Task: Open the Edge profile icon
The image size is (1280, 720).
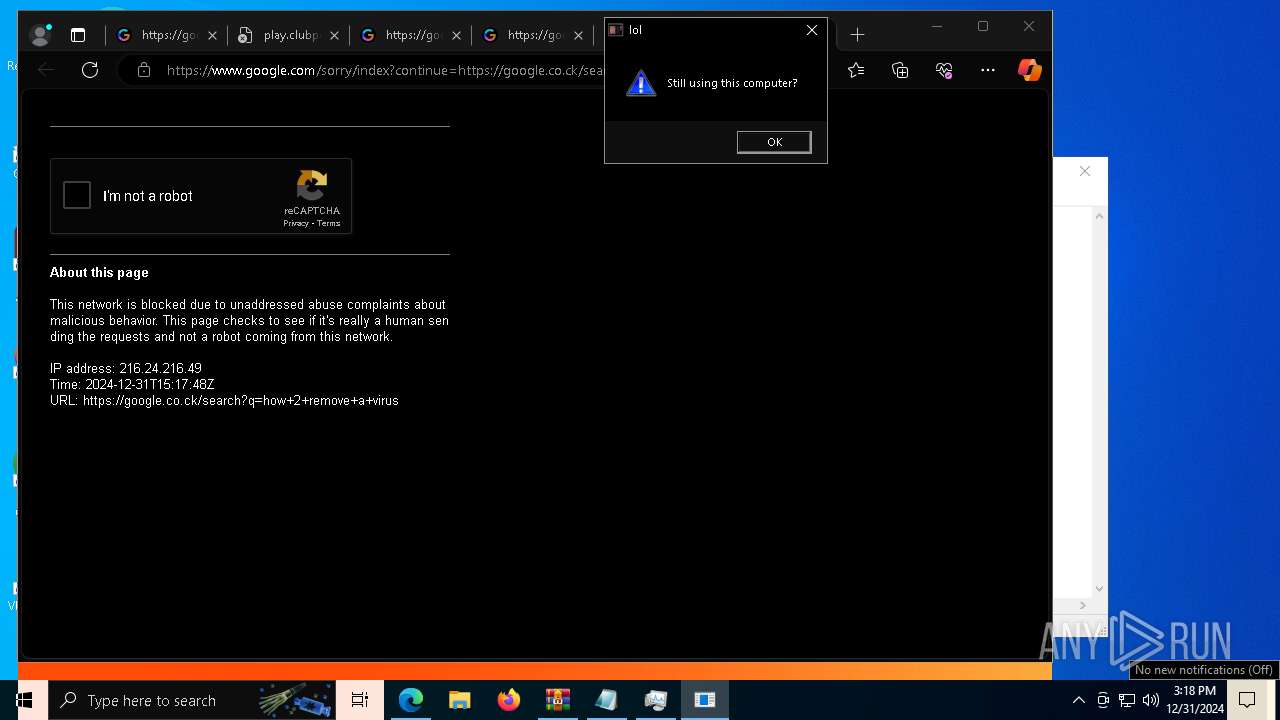Action: pos(40,35)
